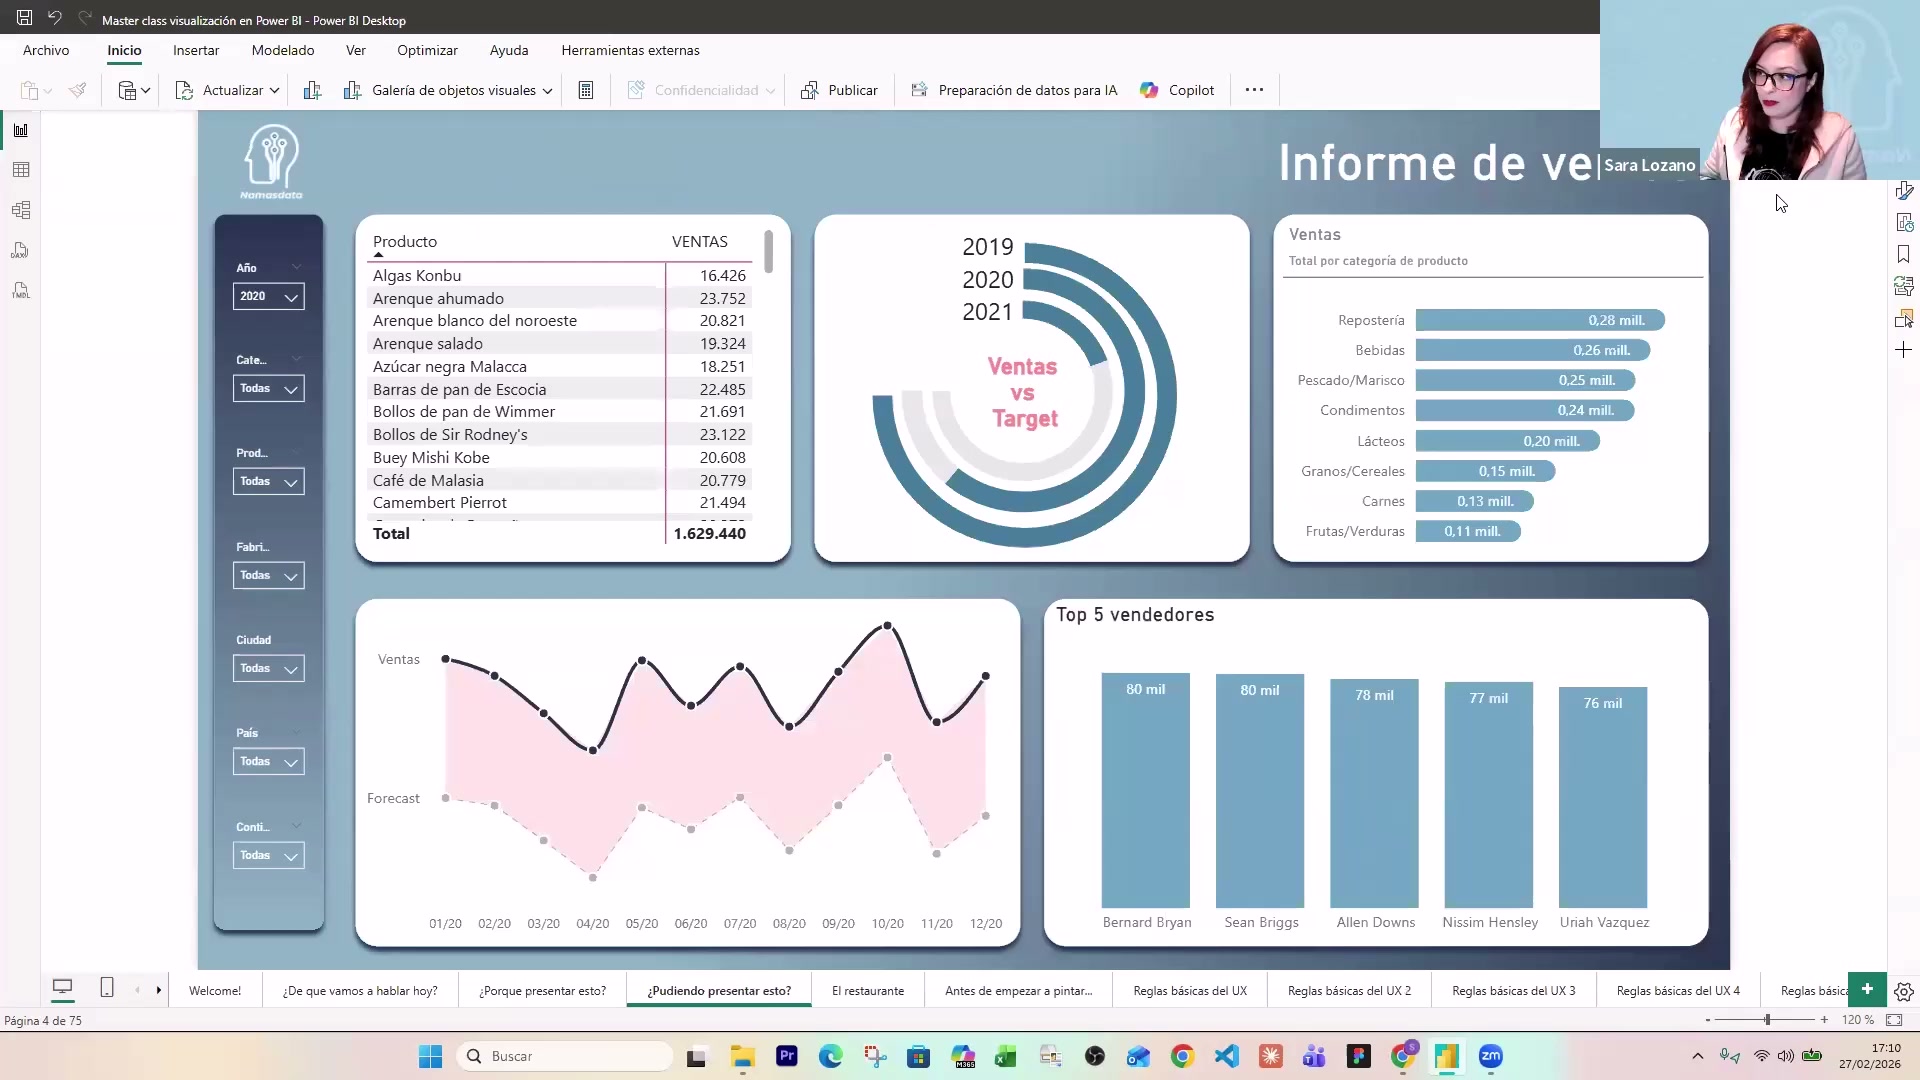
Task: Open the Modelado ribbon tab
Action: pyautogui.click(x=283, y=50)
